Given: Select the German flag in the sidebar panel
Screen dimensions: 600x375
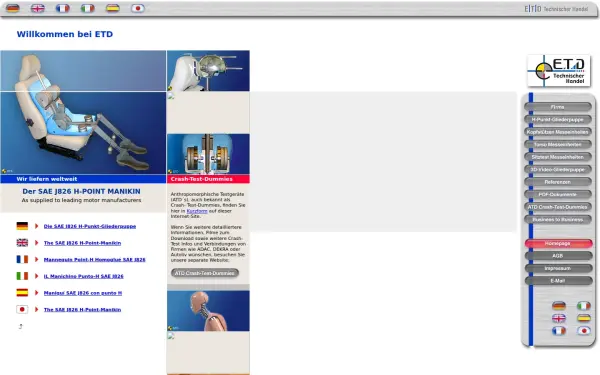Looking at the screenshot, I should coord(559,305).
